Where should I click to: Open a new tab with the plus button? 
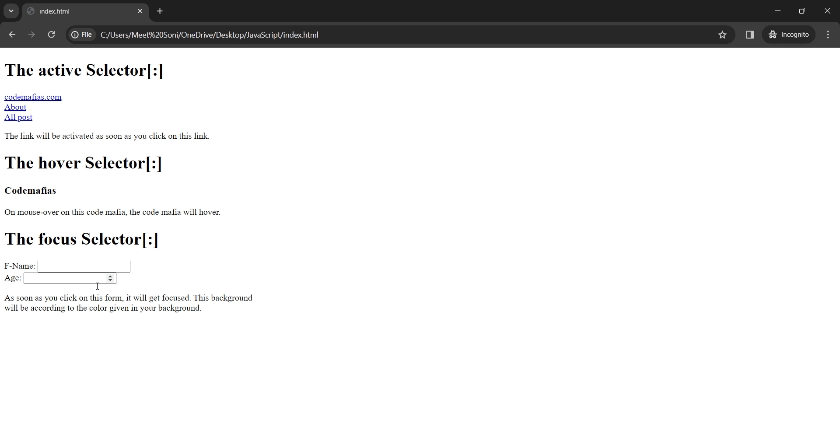pyautogui.click(x=160, y=11)
